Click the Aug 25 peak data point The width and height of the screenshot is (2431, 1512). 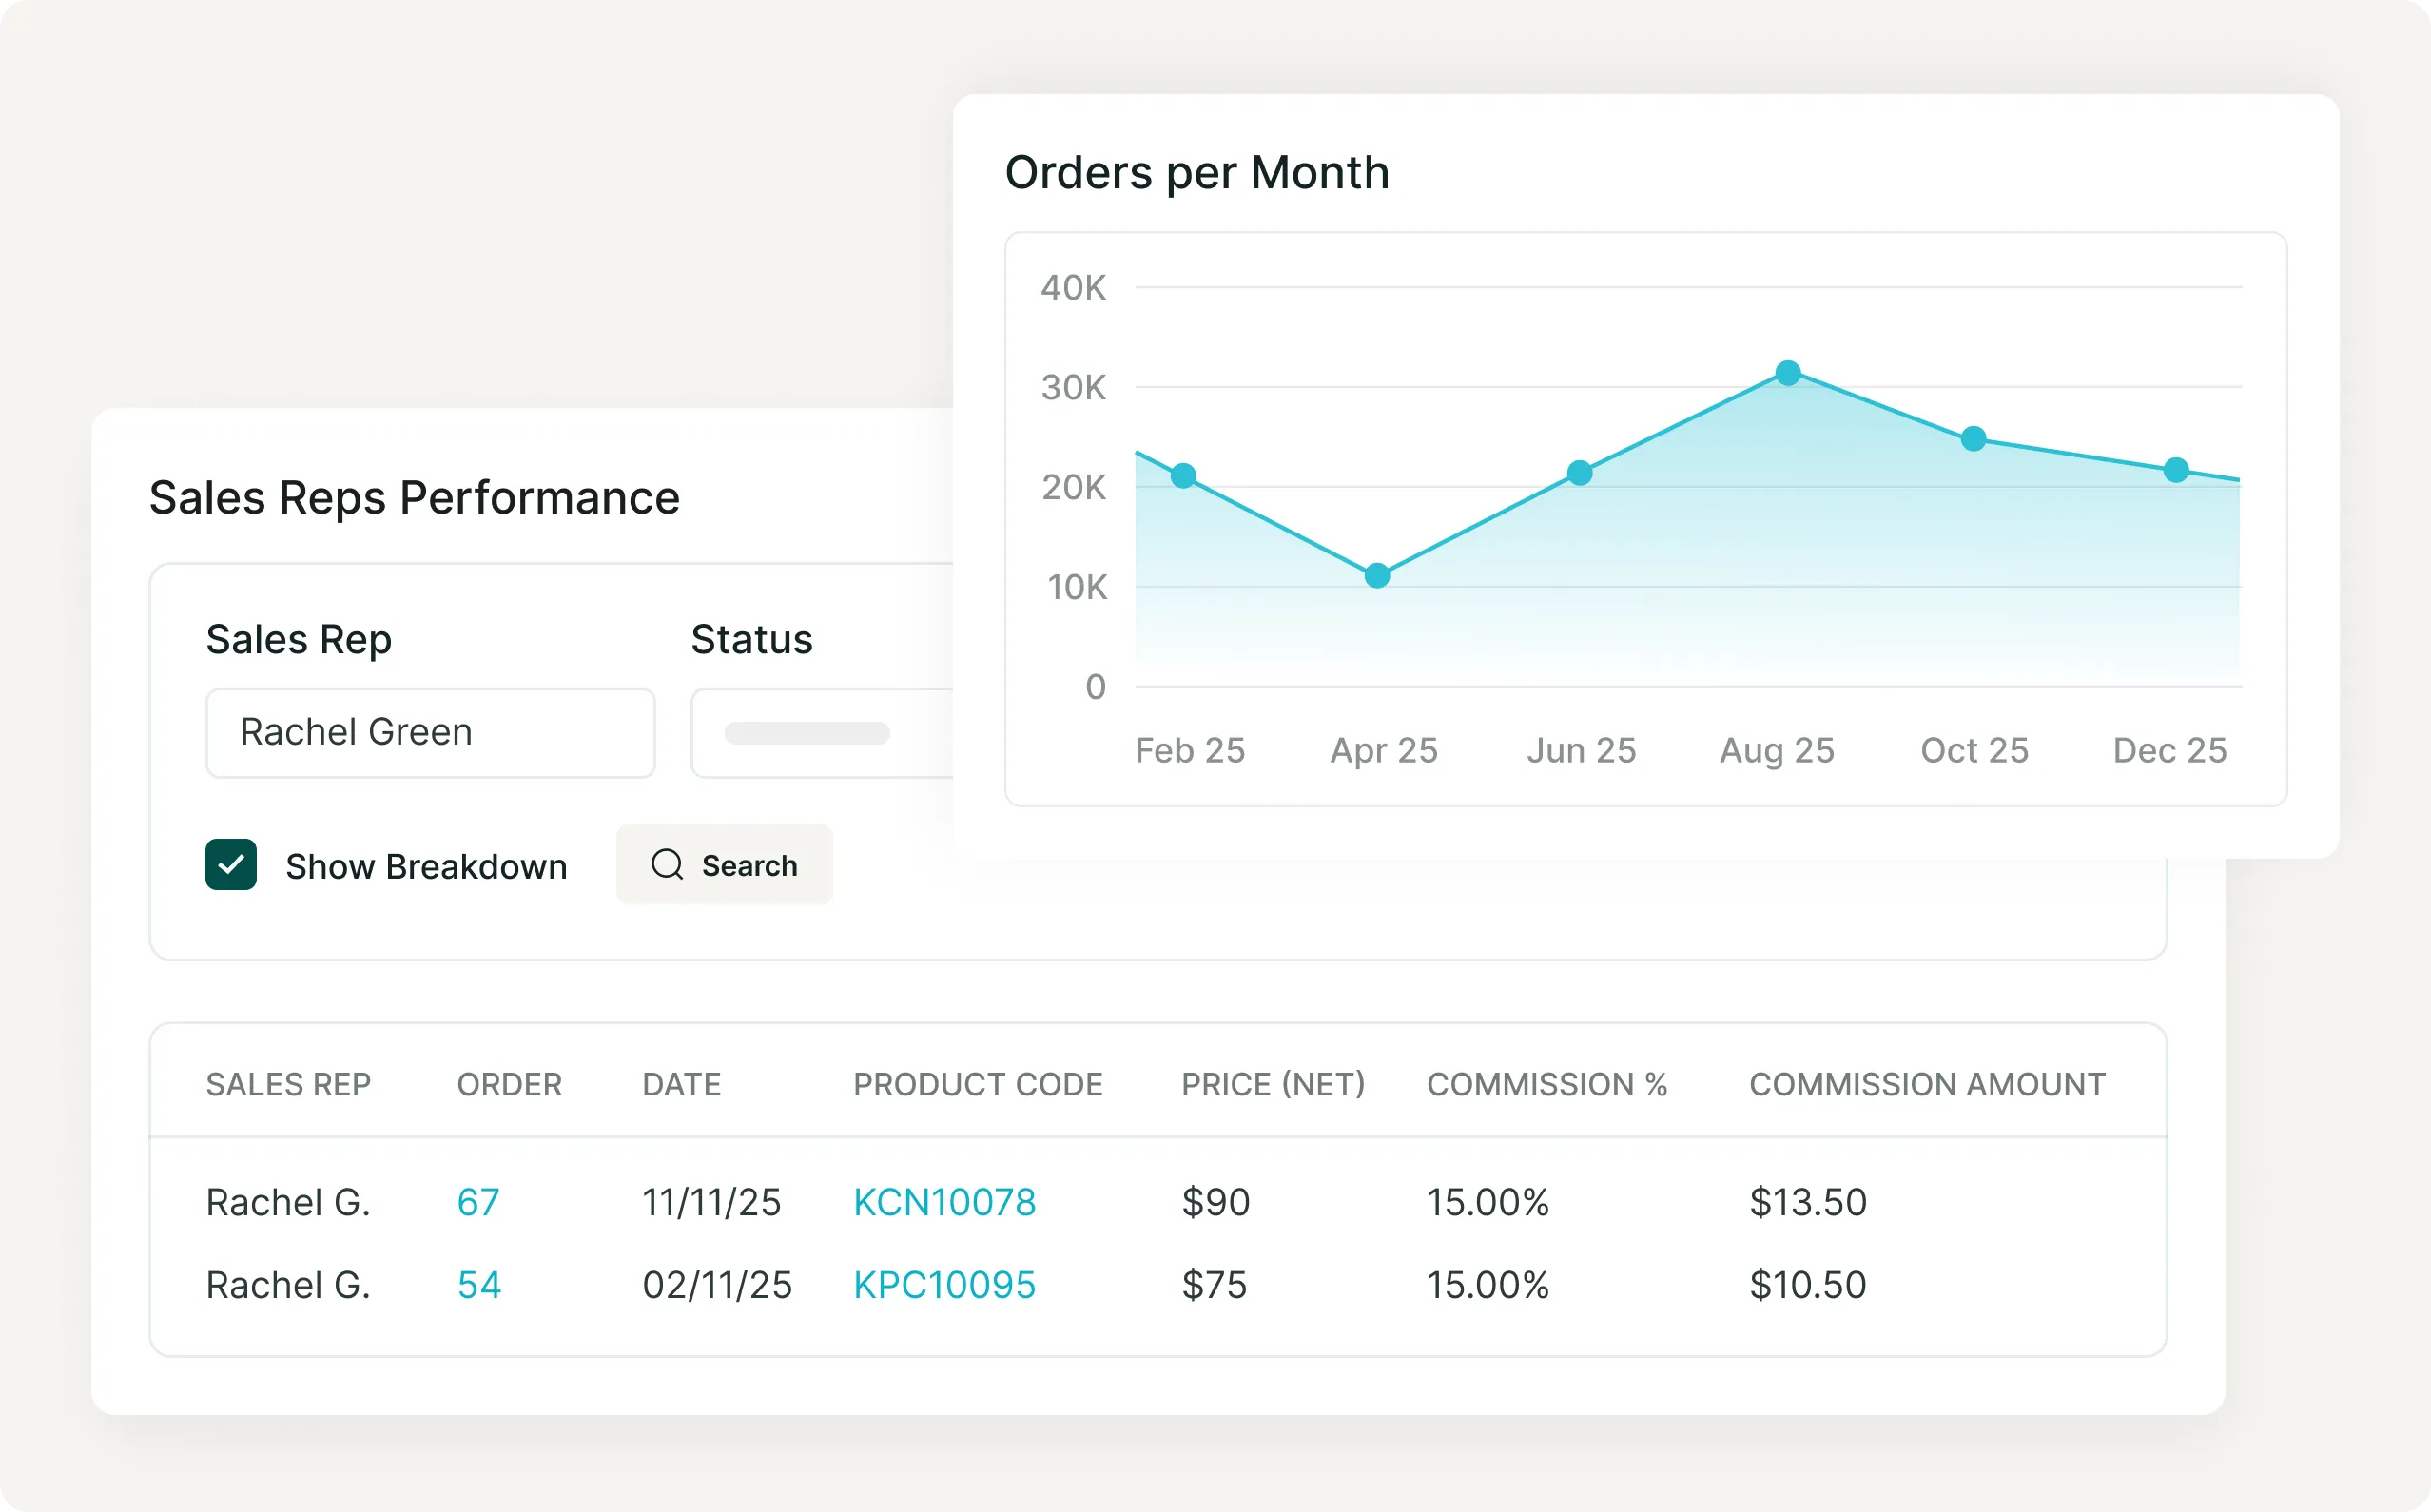pyautogui.click(x=1788, y=373)
